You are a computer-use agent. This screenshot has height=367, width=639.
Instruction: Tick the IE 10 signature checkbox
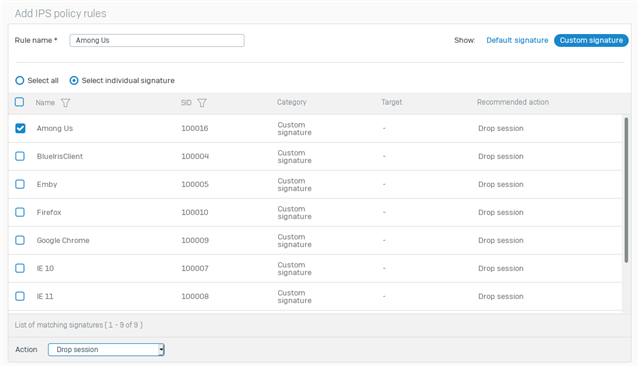point(20,268)
